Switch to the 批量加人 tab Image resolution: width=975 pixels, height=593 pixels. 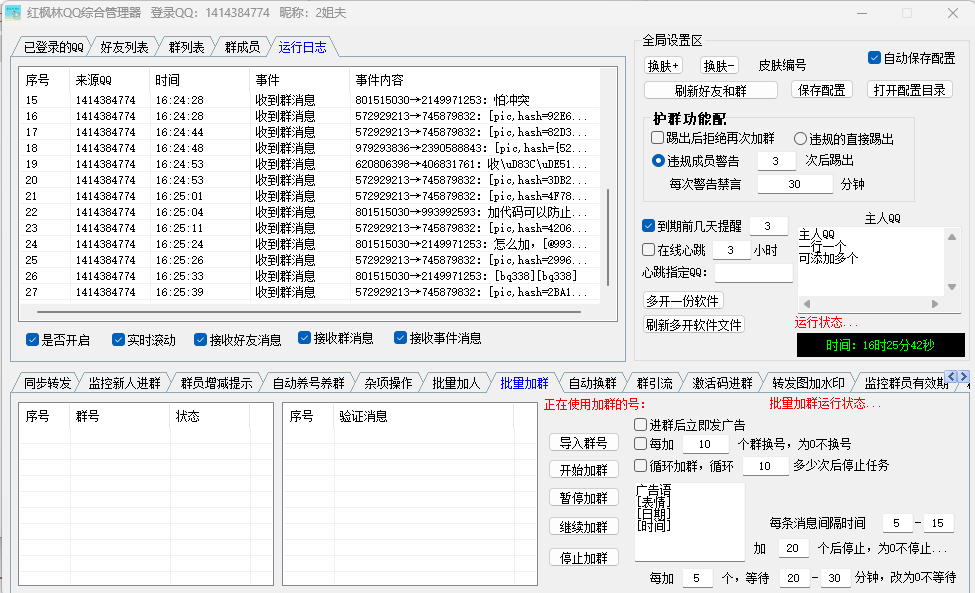coord(456,383)
